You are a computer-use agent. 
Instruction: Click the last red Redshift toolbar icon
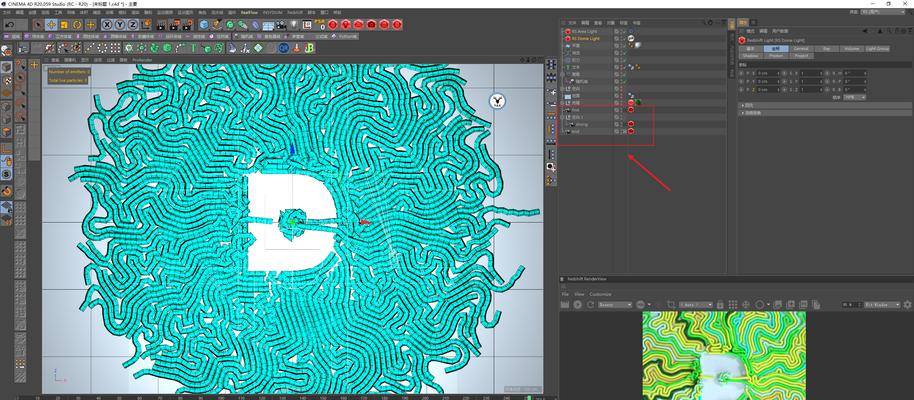click(x=397, y=24)
